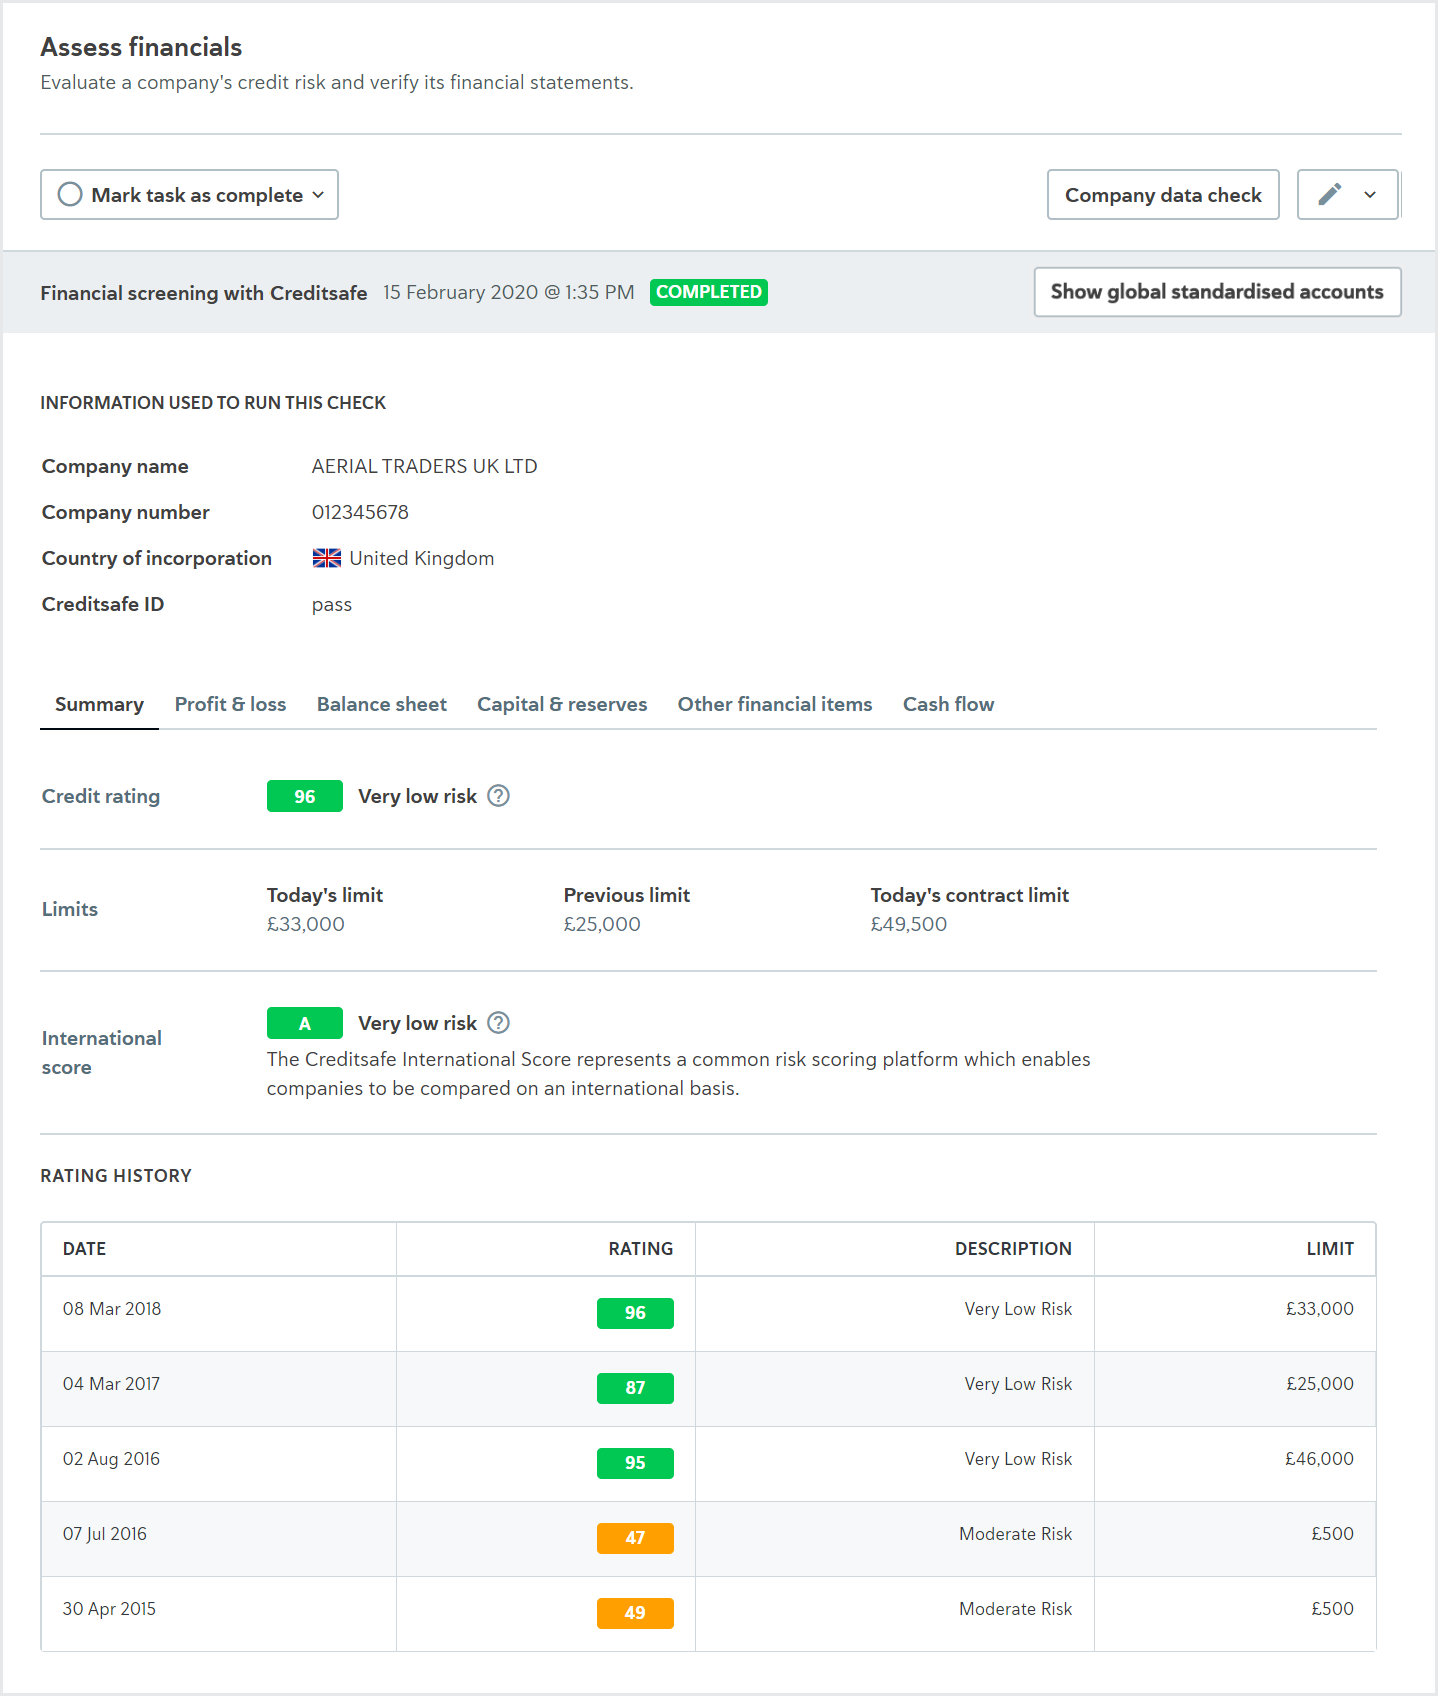Expand the dropdown chevron next to the pencil
This screenshot has width=1438, height=1696.
pyautogui.click(x=1370, y=195)
